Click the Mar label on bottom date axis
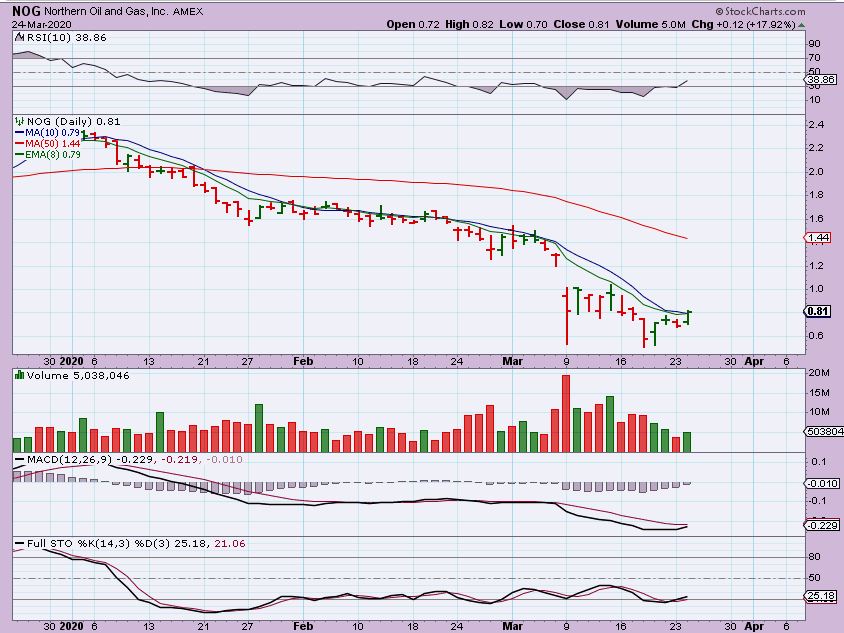Image resolution: width=844 pixels, height=633 pixels. point(512,626)
